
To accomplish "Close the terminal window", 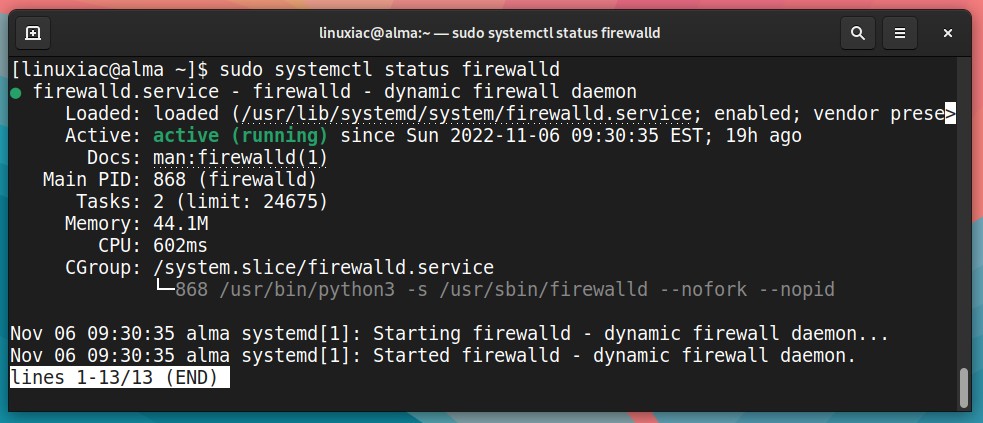I will (948, 33).
